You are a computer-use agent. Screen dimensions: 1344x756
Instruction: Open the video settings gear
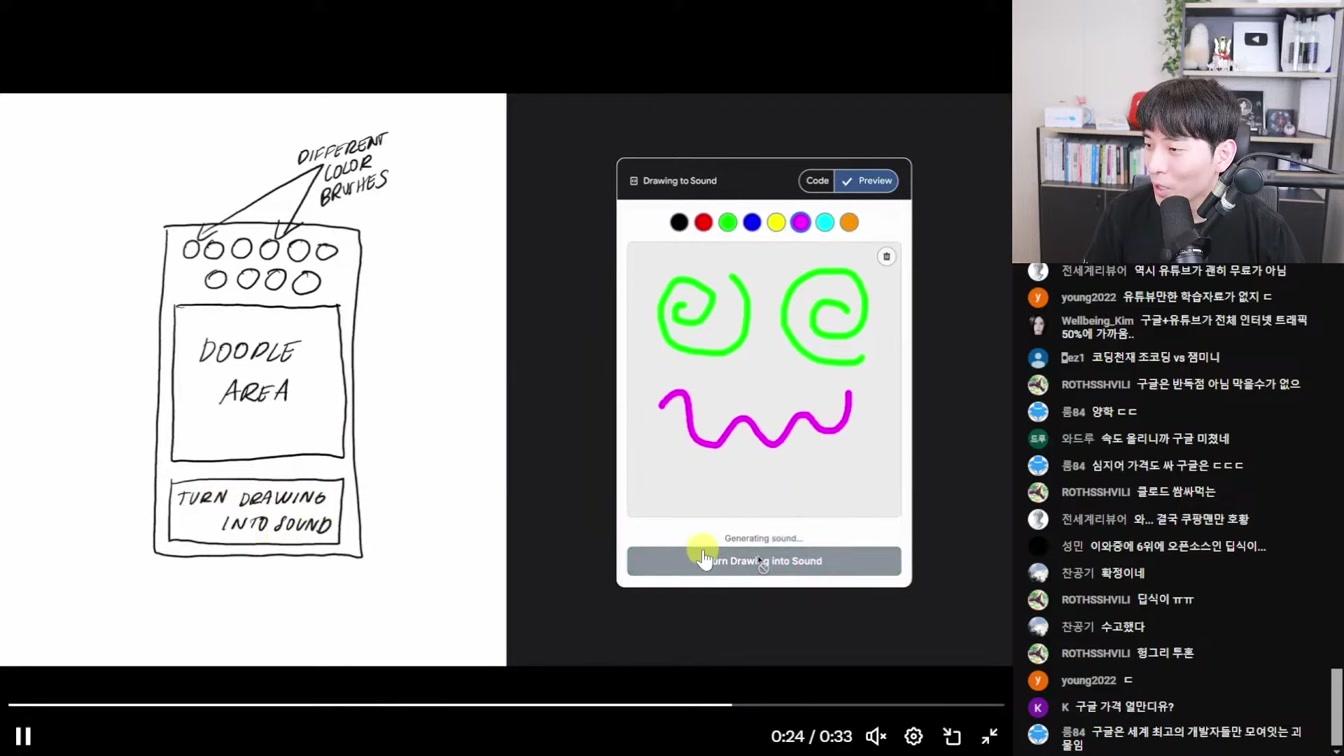914,737
